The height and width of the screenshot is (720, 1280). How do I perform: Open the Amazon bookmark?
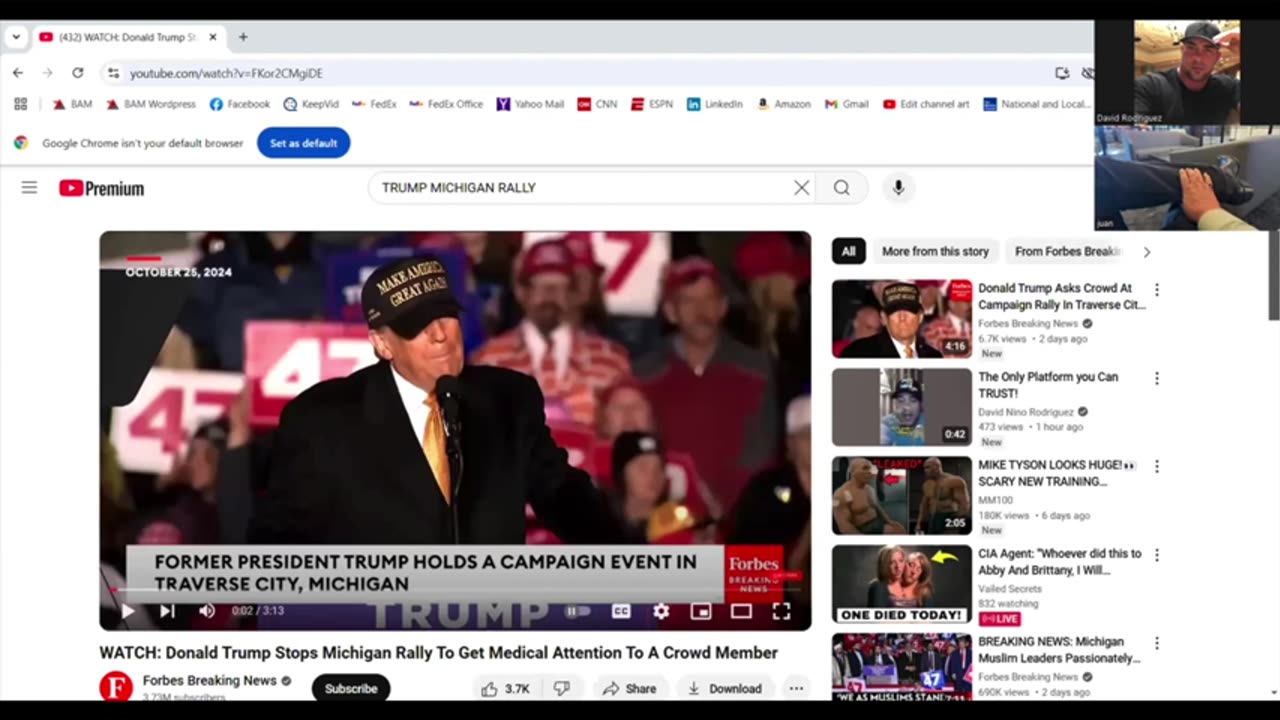pyautogui.click(x=784, y=104)
